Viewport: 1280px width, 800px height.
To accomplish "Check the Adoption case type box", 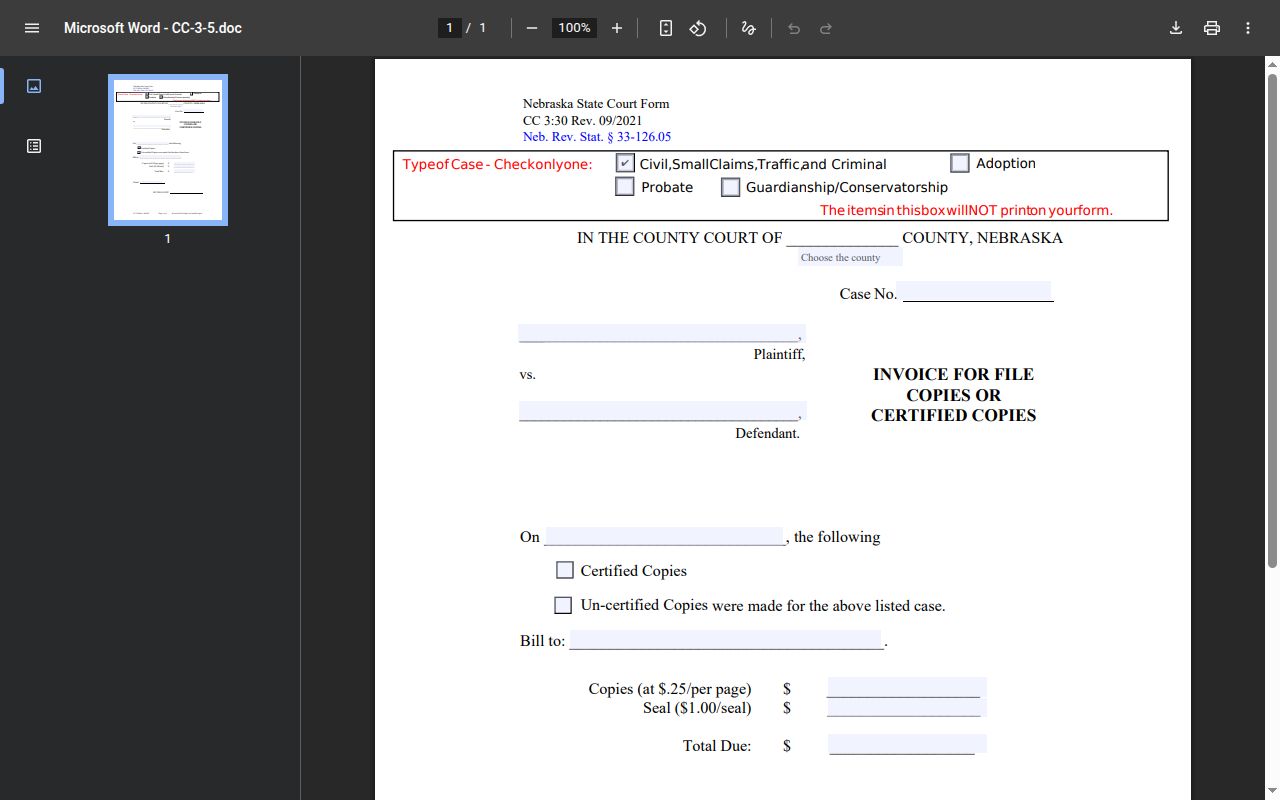I will tap(960, 163).
